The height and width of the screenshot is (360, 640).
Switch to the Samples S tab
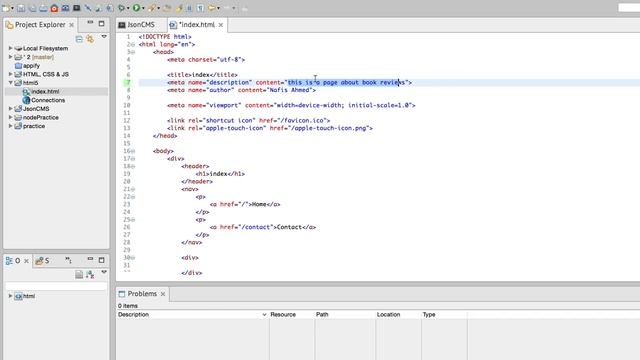tap(42, 261)
